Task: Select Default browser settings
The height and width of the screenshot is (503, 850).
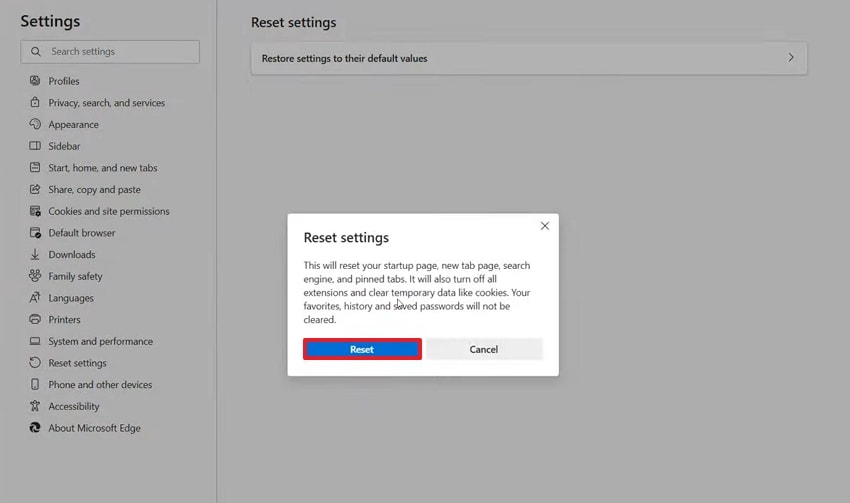Action: [82, 233]
